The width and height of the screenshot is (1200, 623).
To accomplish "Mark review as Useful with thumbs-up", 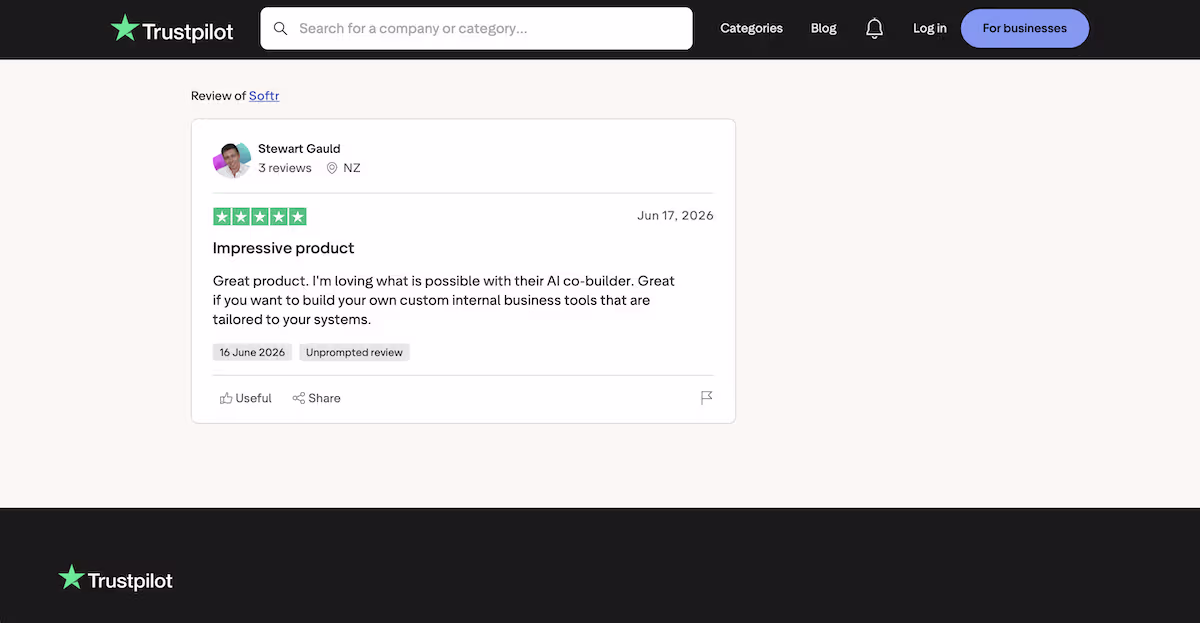I will tap(246, 398).
